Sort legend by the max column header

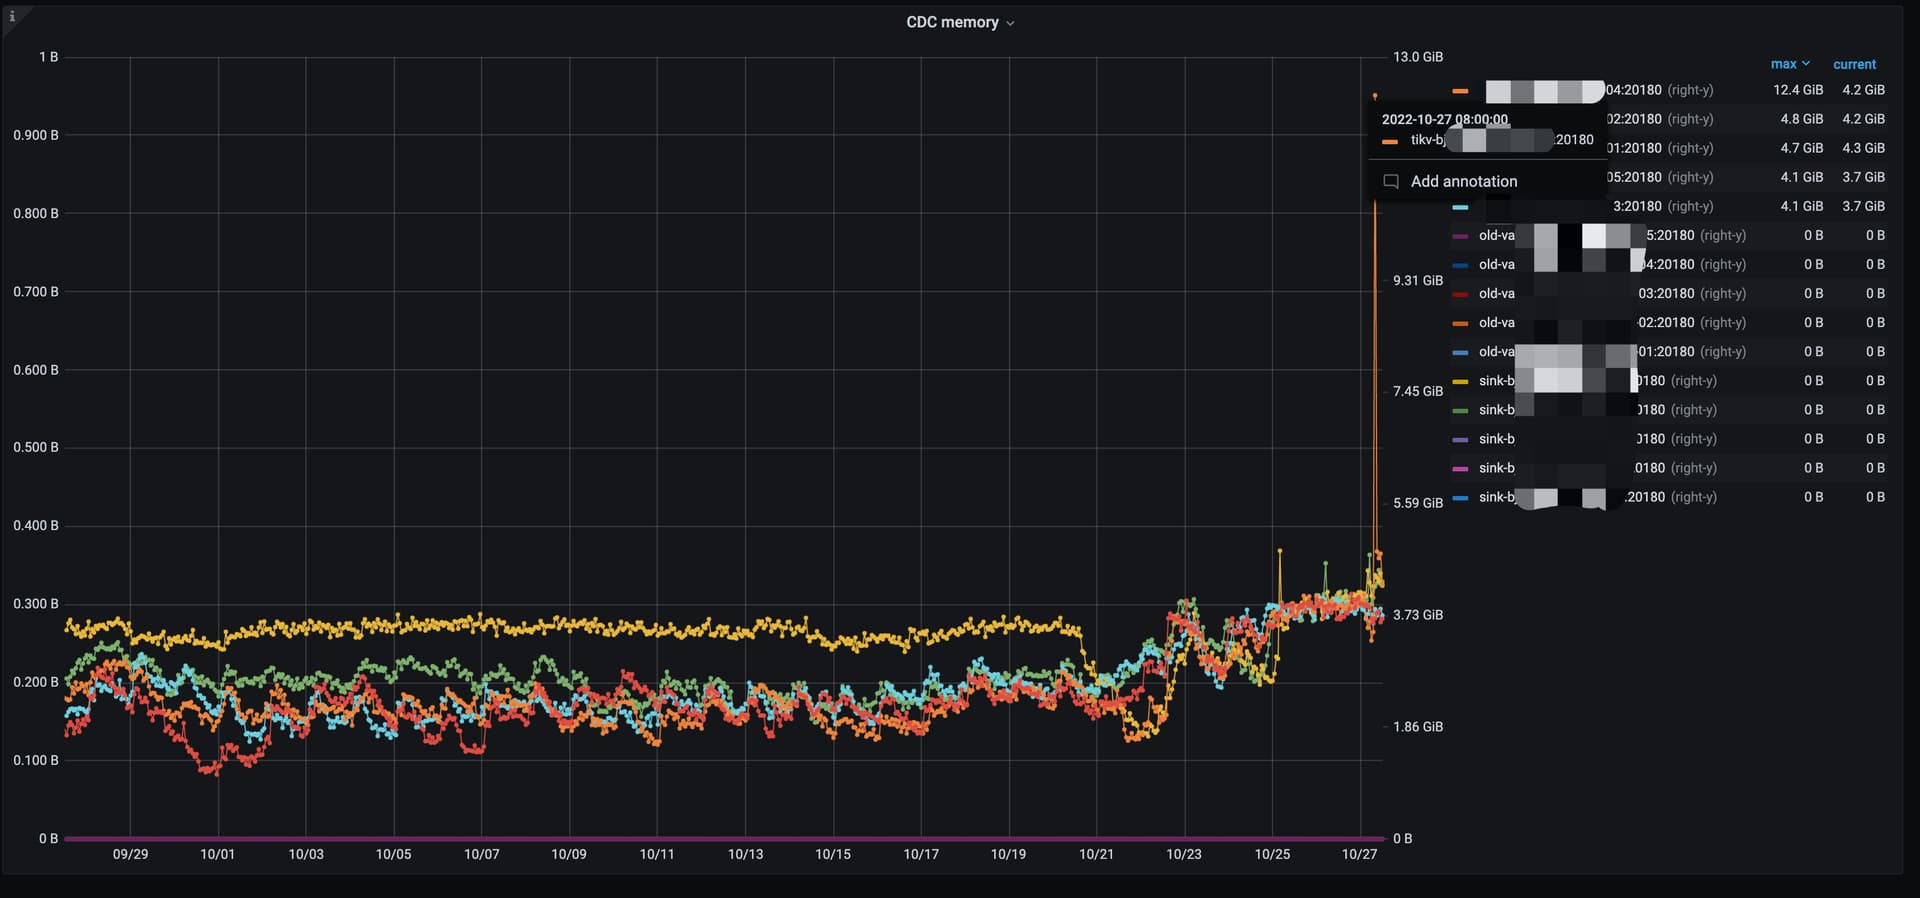click(1783, 64)
